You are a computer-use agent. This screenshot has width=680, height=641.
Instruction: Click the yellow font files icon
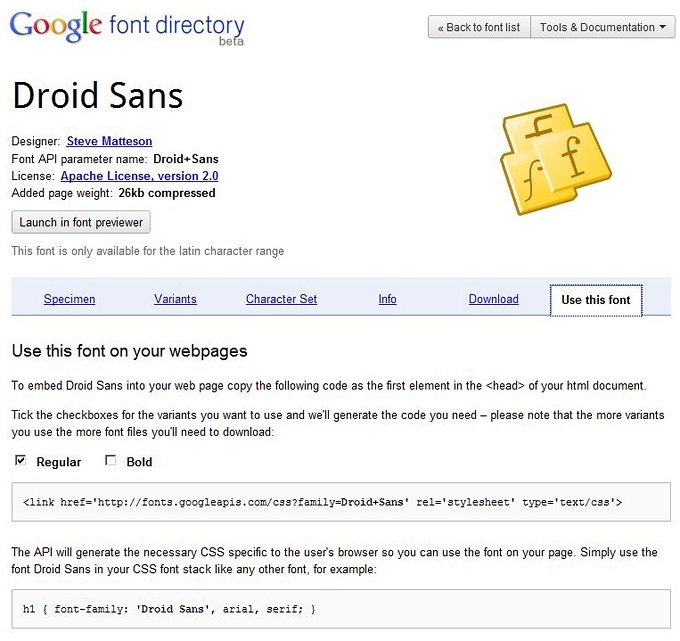pos(556,159)
